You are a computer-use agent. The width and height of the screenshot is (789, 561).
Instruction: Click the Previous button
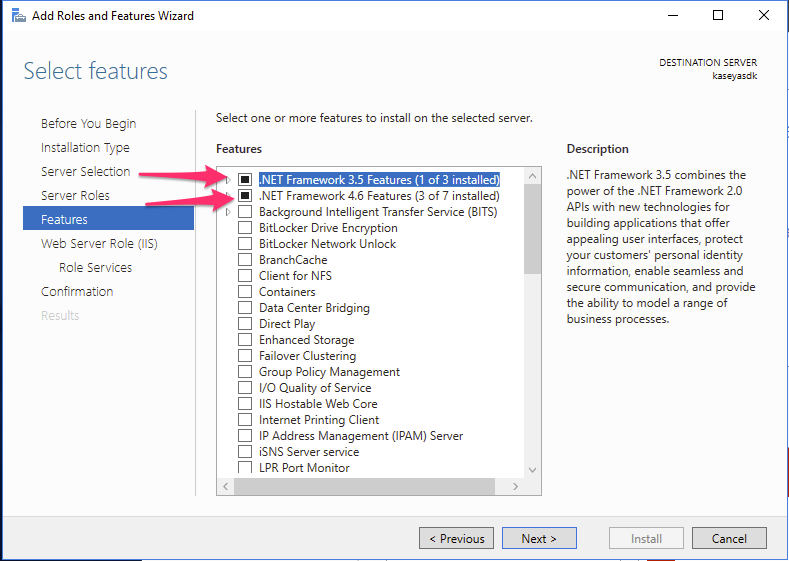click(x=456, y=538)
